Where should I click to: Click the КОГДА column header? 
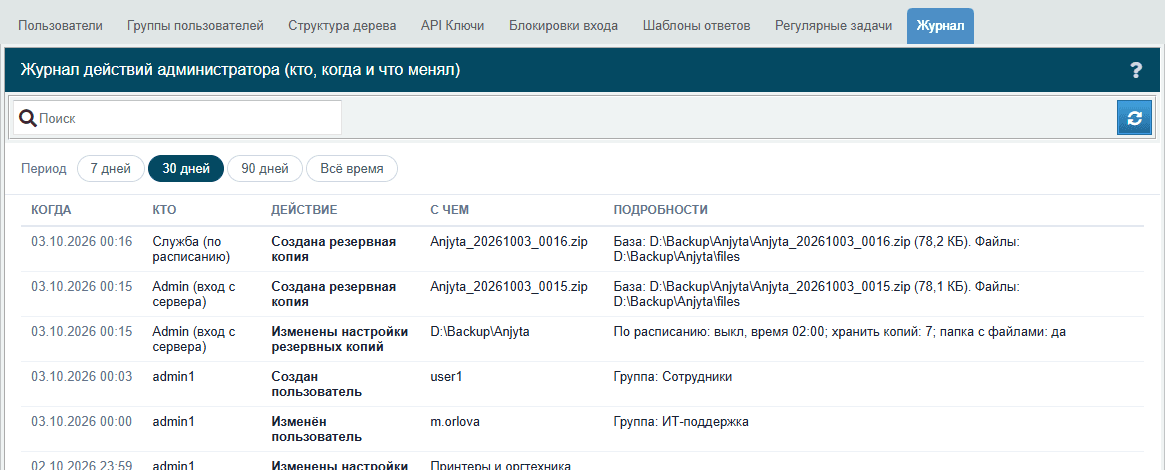[x=51, y=210]
